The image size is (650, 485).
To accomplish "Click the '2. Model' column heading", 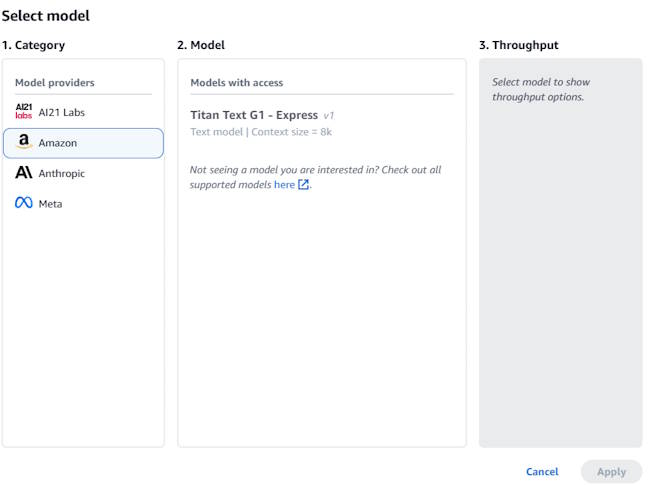I will [201, 45].
